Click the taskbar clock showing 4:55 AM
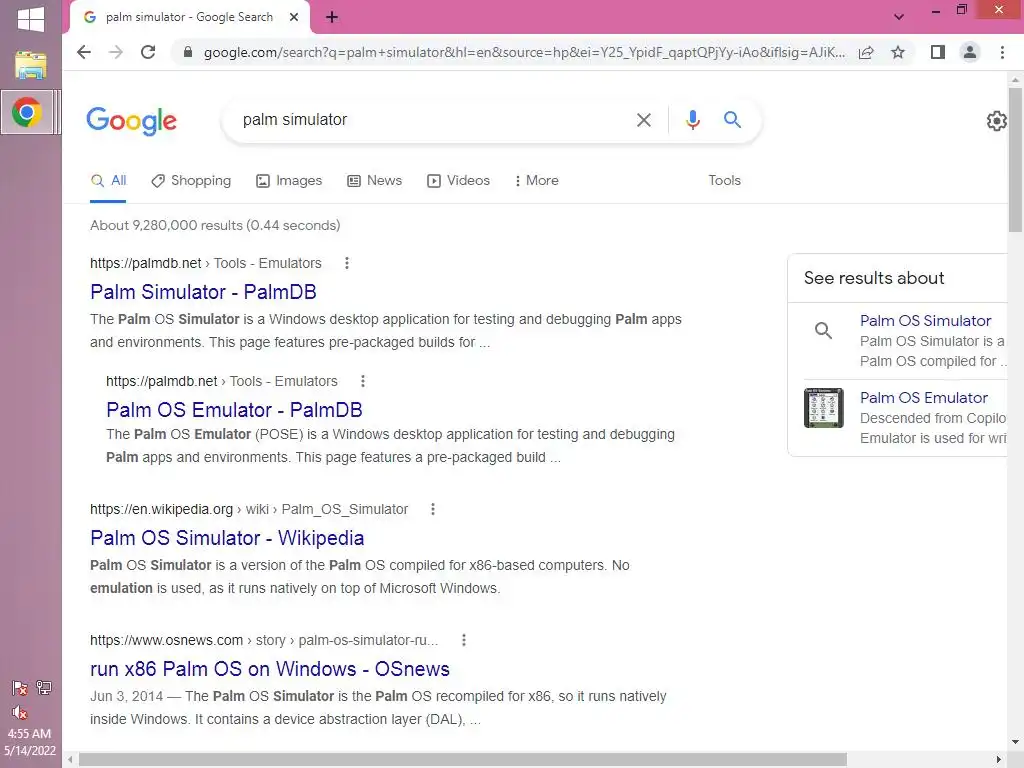 point(29,734)
